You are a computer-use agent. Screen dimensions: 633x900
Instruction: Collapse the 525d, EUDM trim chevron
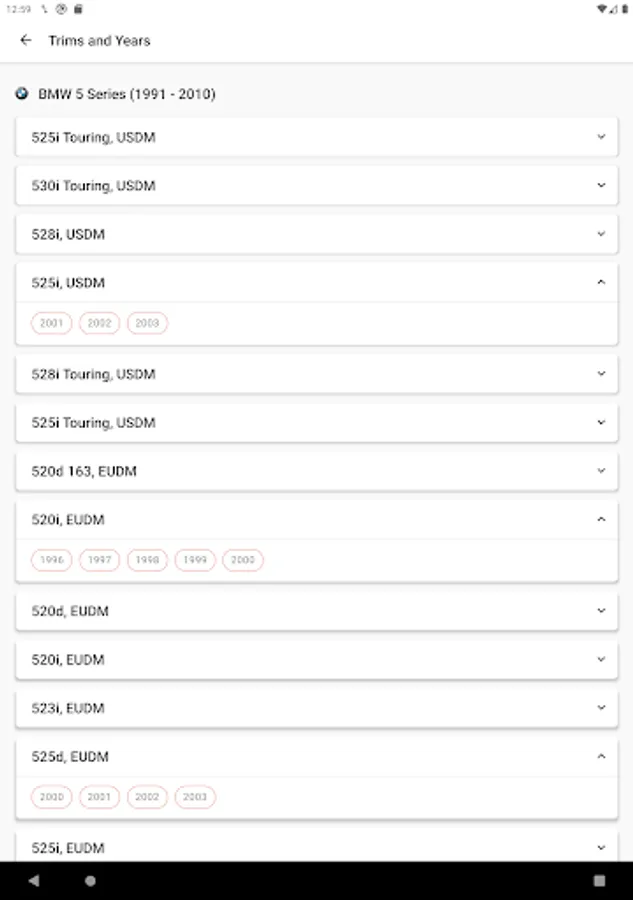601,757
